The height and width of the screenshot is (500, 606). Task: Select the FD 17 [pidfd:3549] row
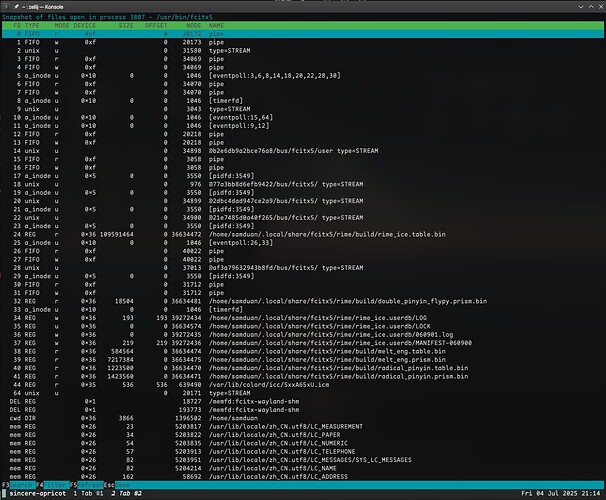tap(303, 176)
